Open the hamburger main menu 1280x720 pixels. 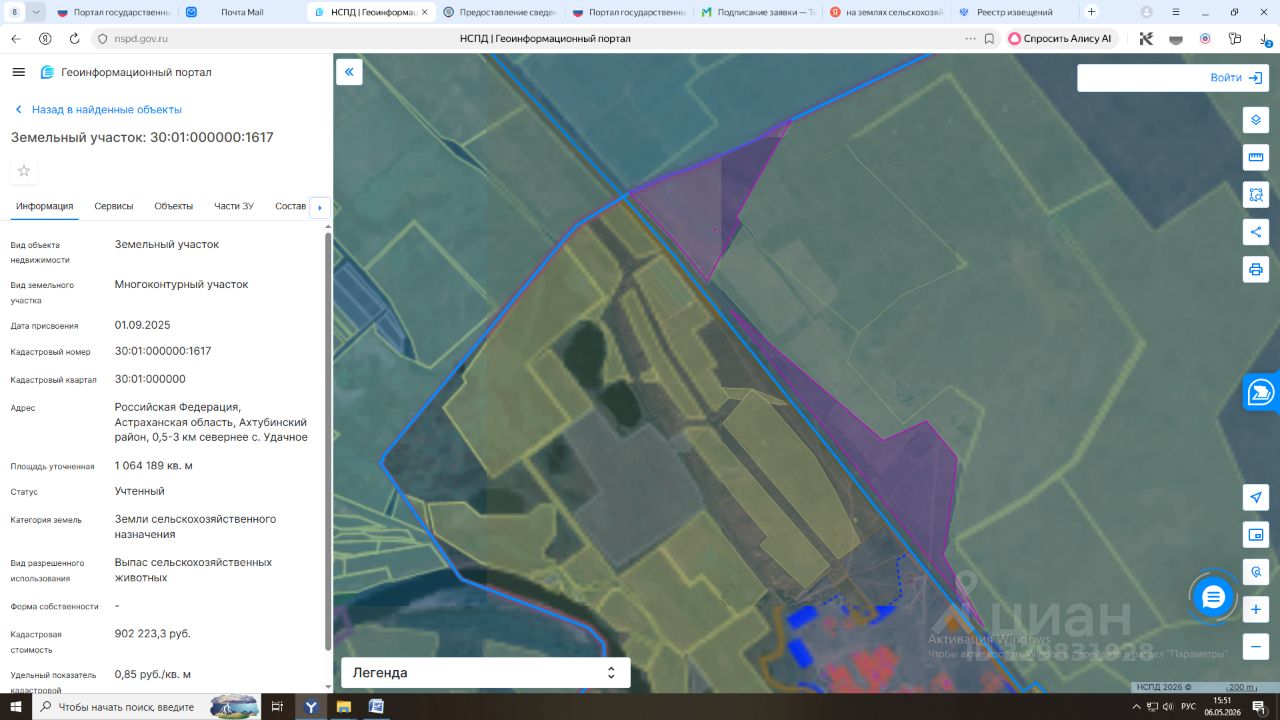coord(18,72)
